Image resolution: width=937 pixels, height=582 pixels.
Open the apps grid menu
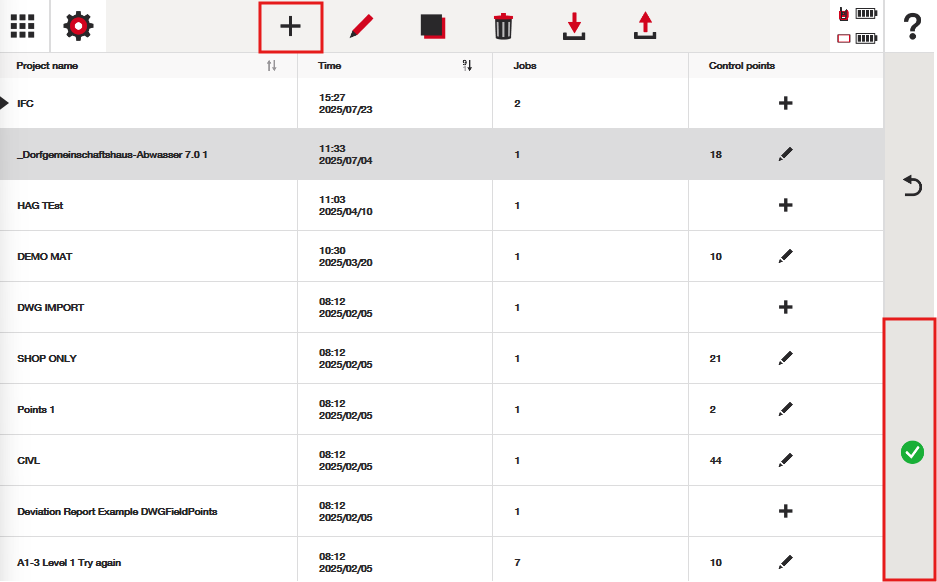pyautogui.click(x=22, y=26)
